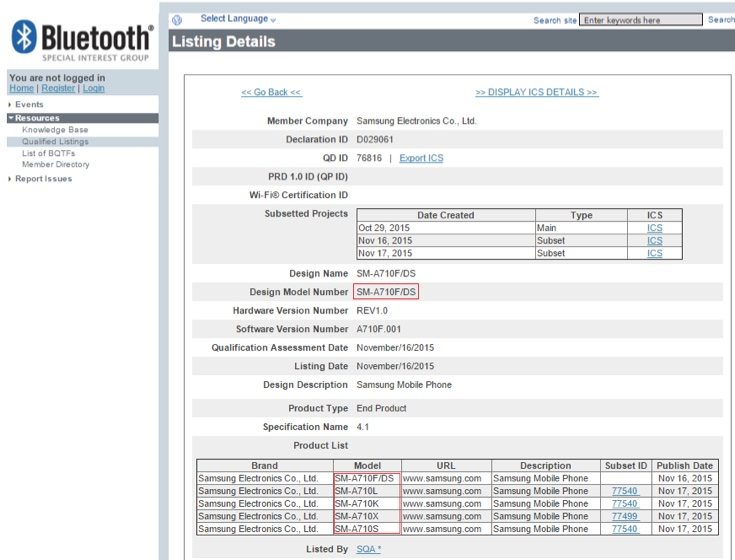This screenshot has height=560, width=735.
Task: Open Subset ID 77499 for SM-A710X
Action: [624, 516]
